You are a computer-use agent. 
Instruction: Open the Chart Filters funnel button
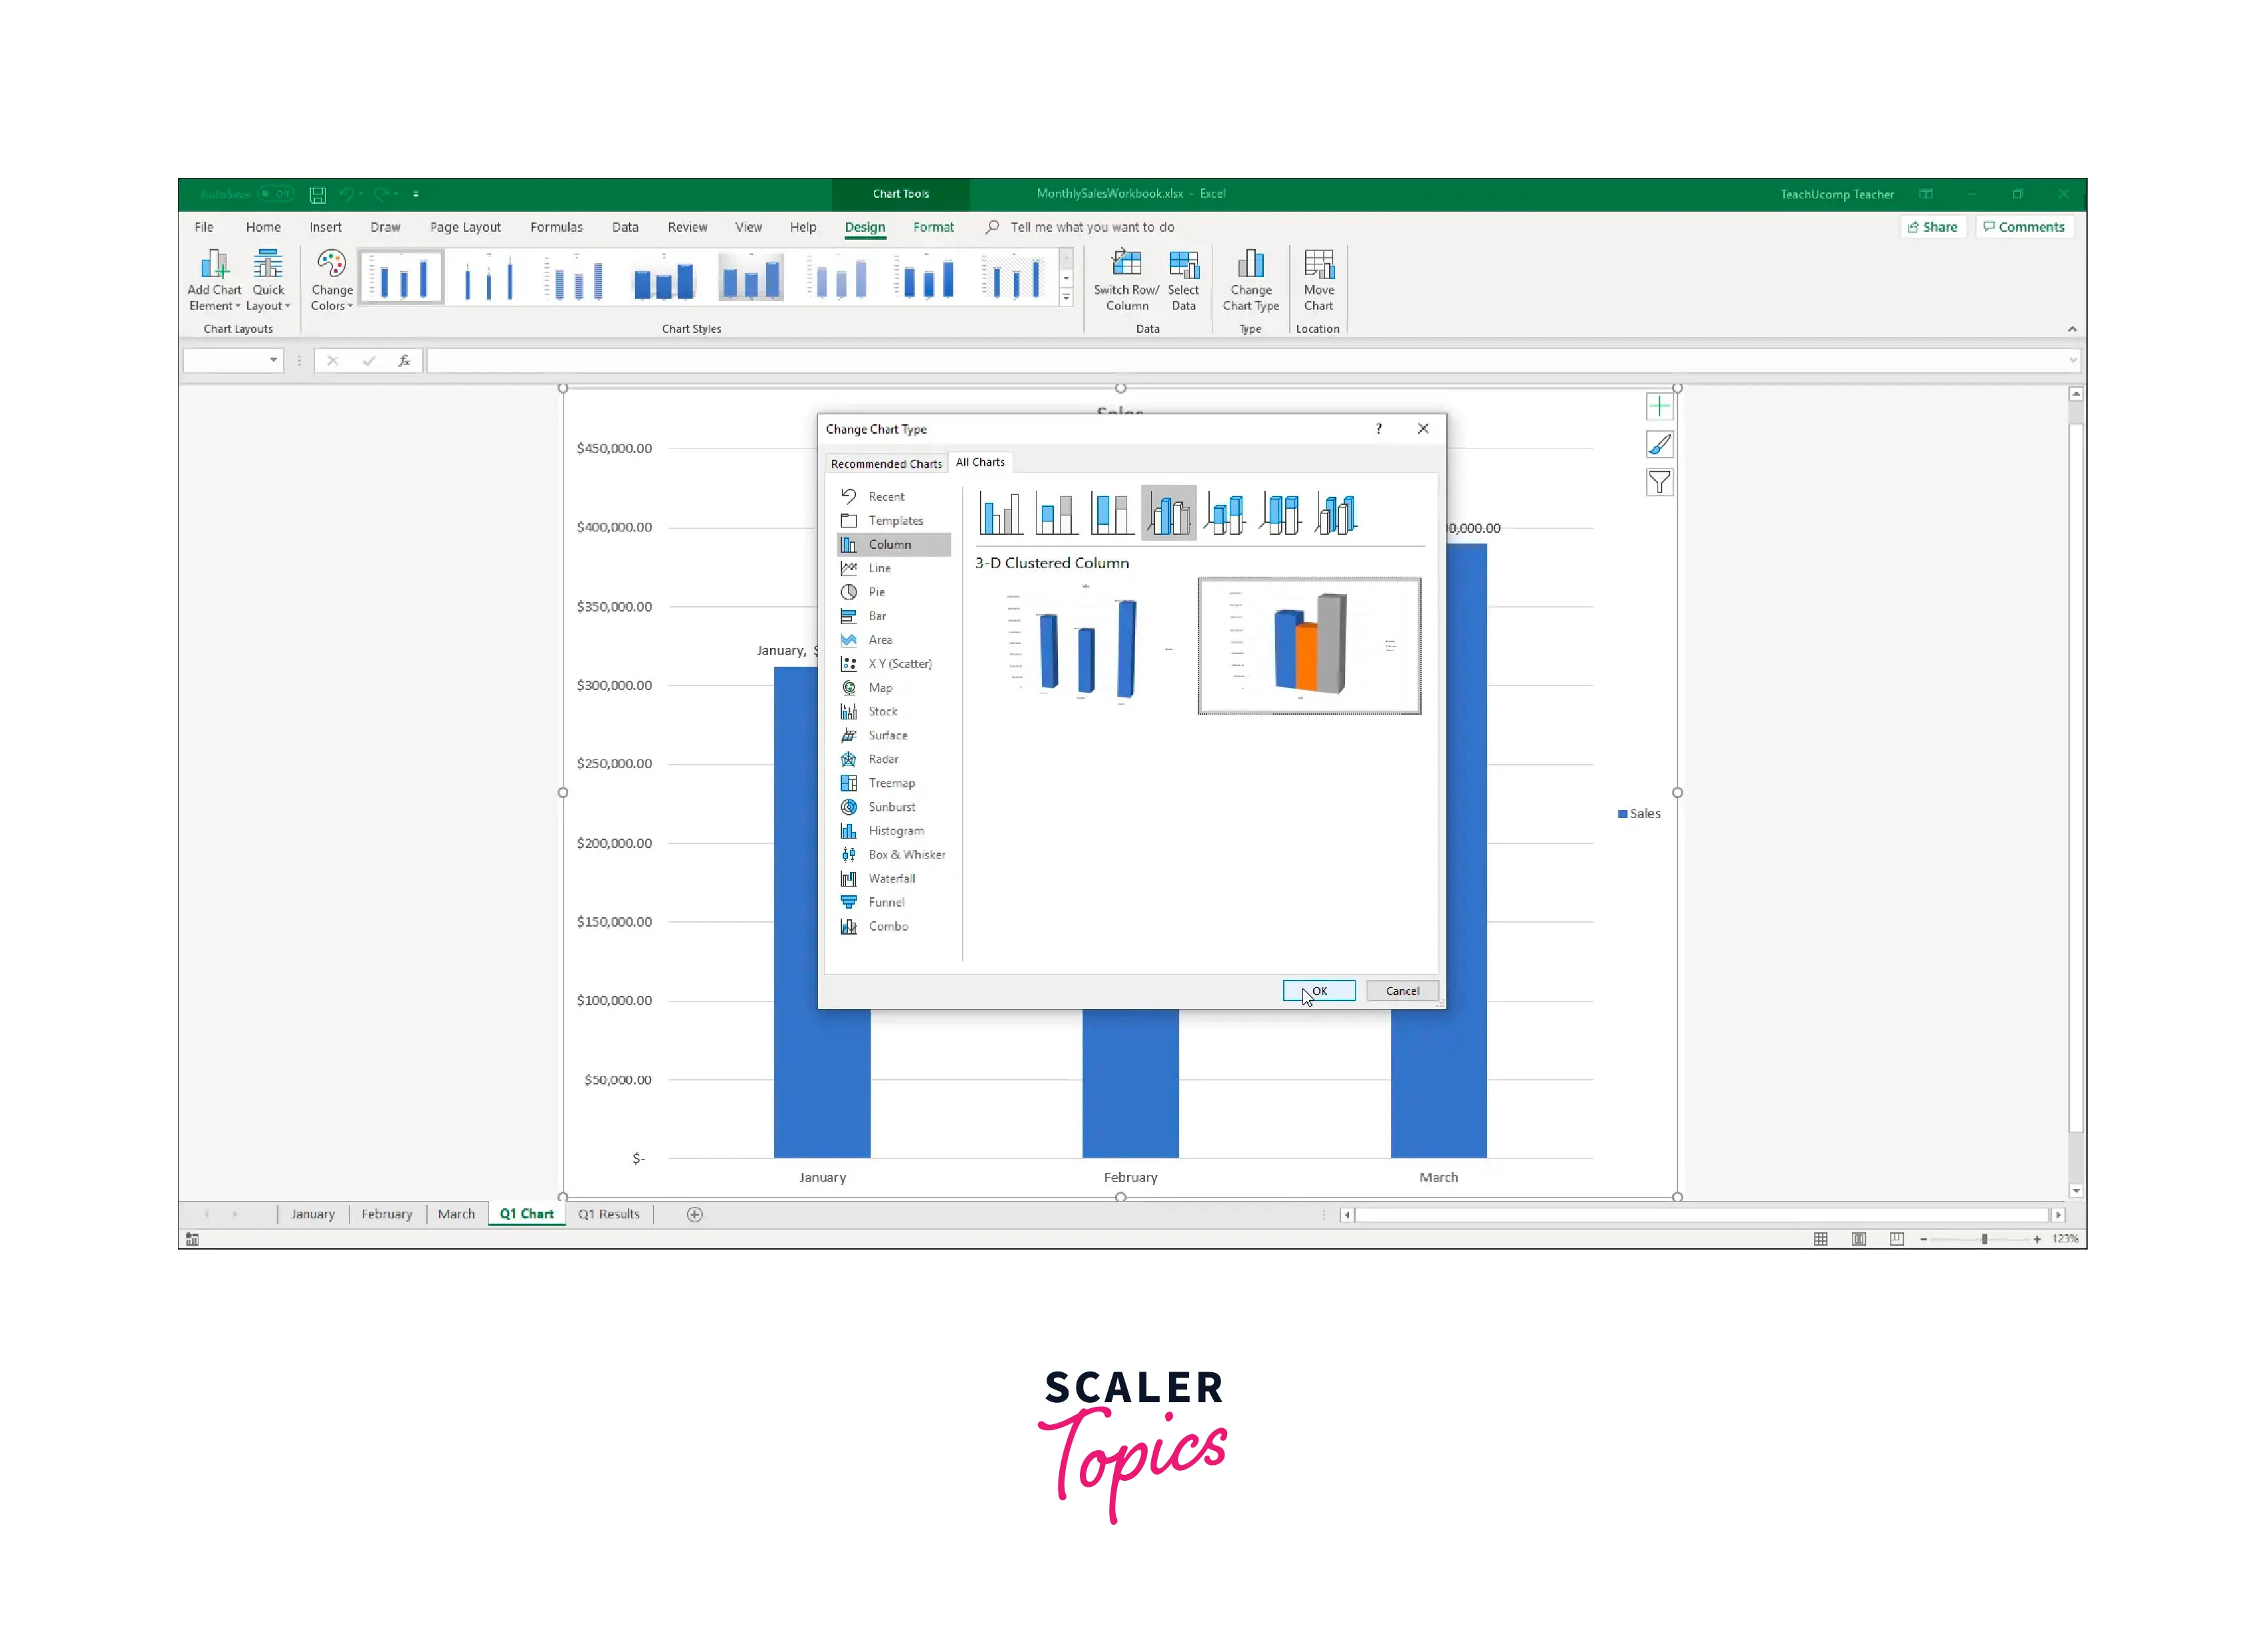1659,483
